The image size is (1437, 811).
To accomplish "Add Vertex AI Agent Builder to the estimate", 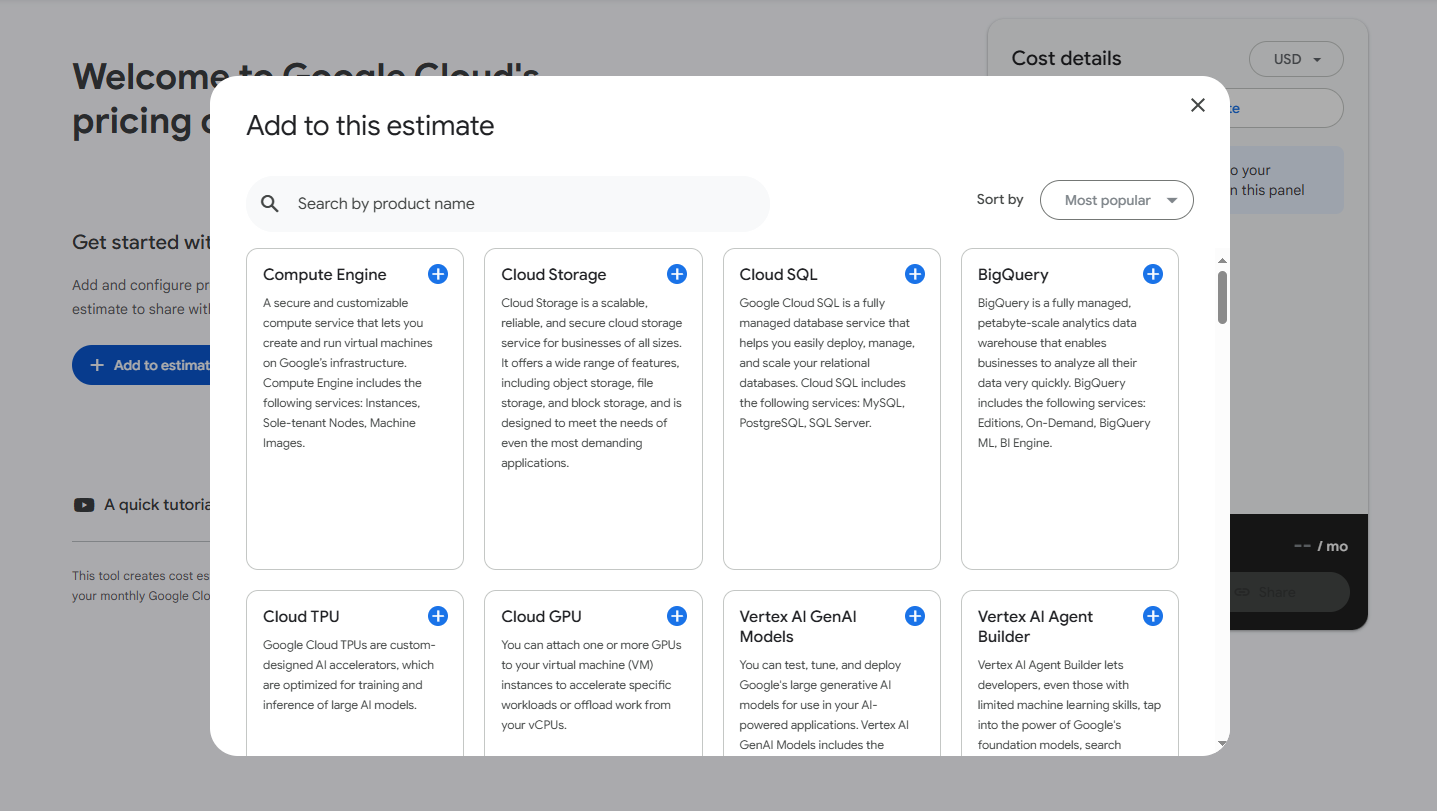I will coord(1152,616).
